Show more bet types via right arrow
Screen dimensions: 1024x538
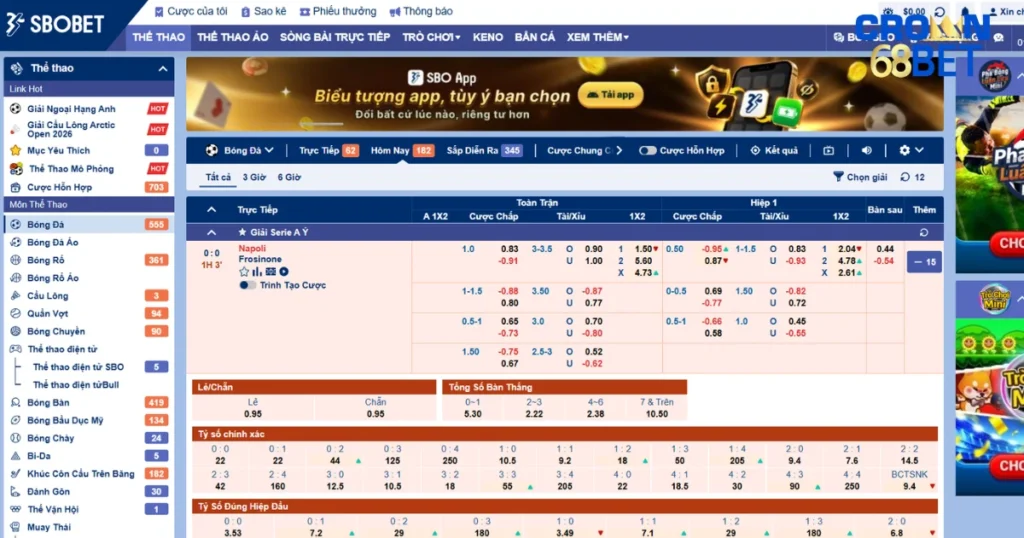click(619, 150)
